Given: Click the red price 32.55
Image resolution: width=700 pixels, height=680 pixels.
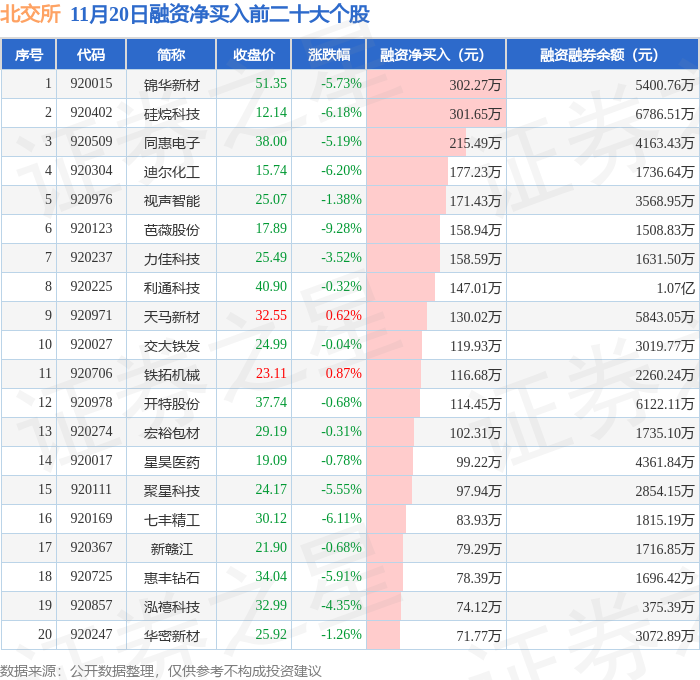Looking at the screenshot, I should (x=271, y=316).
